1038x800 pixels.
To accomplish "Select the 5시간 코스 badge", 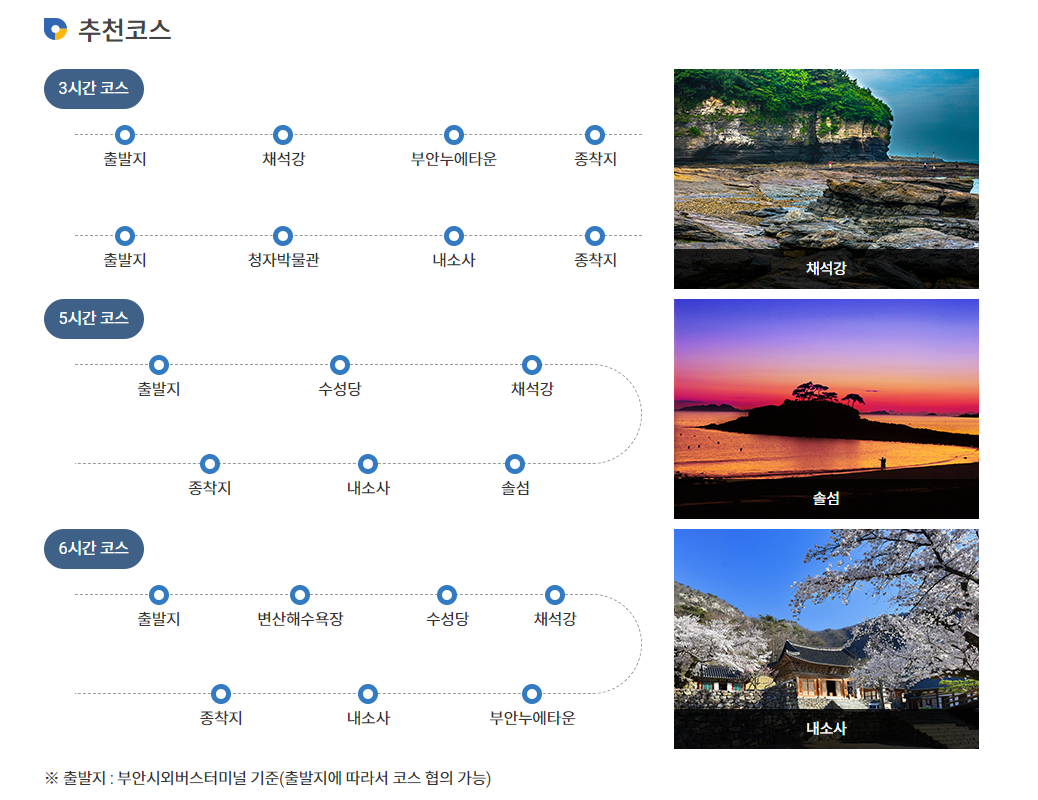I will (x=94, y=319).
